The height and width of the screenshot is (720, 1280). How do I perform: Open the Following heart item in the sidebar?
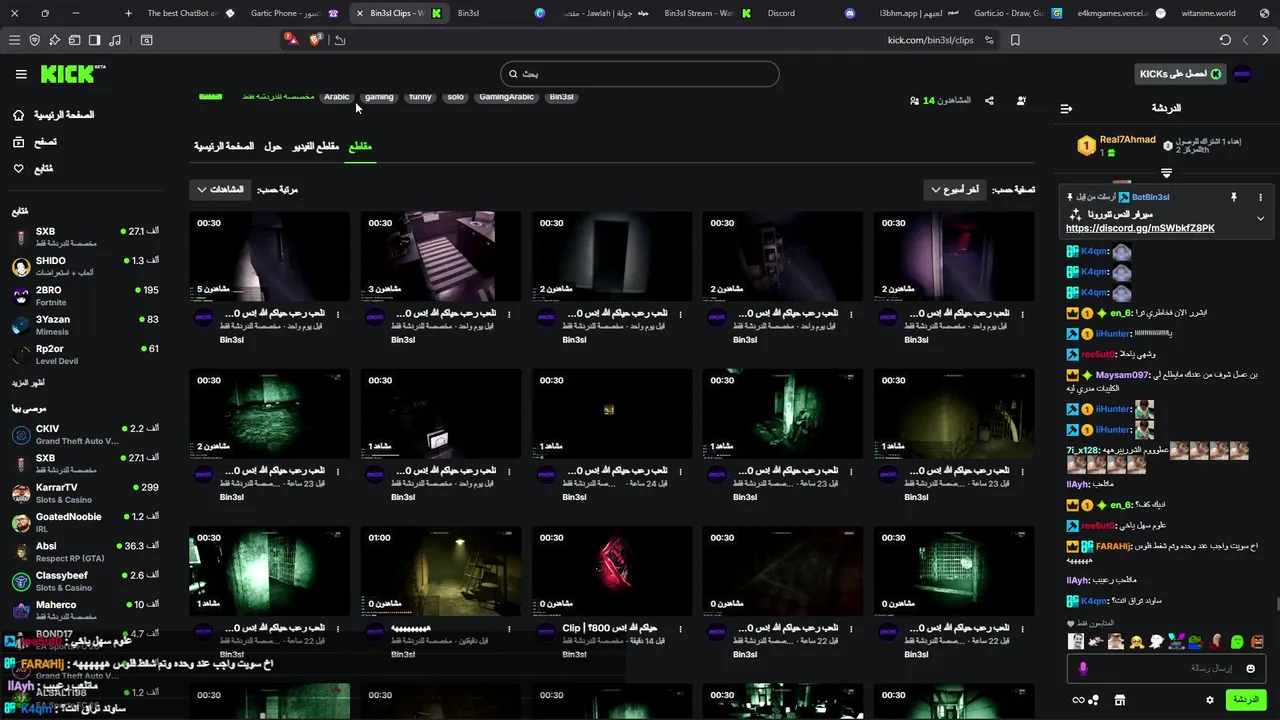click(x=33, y=168)
